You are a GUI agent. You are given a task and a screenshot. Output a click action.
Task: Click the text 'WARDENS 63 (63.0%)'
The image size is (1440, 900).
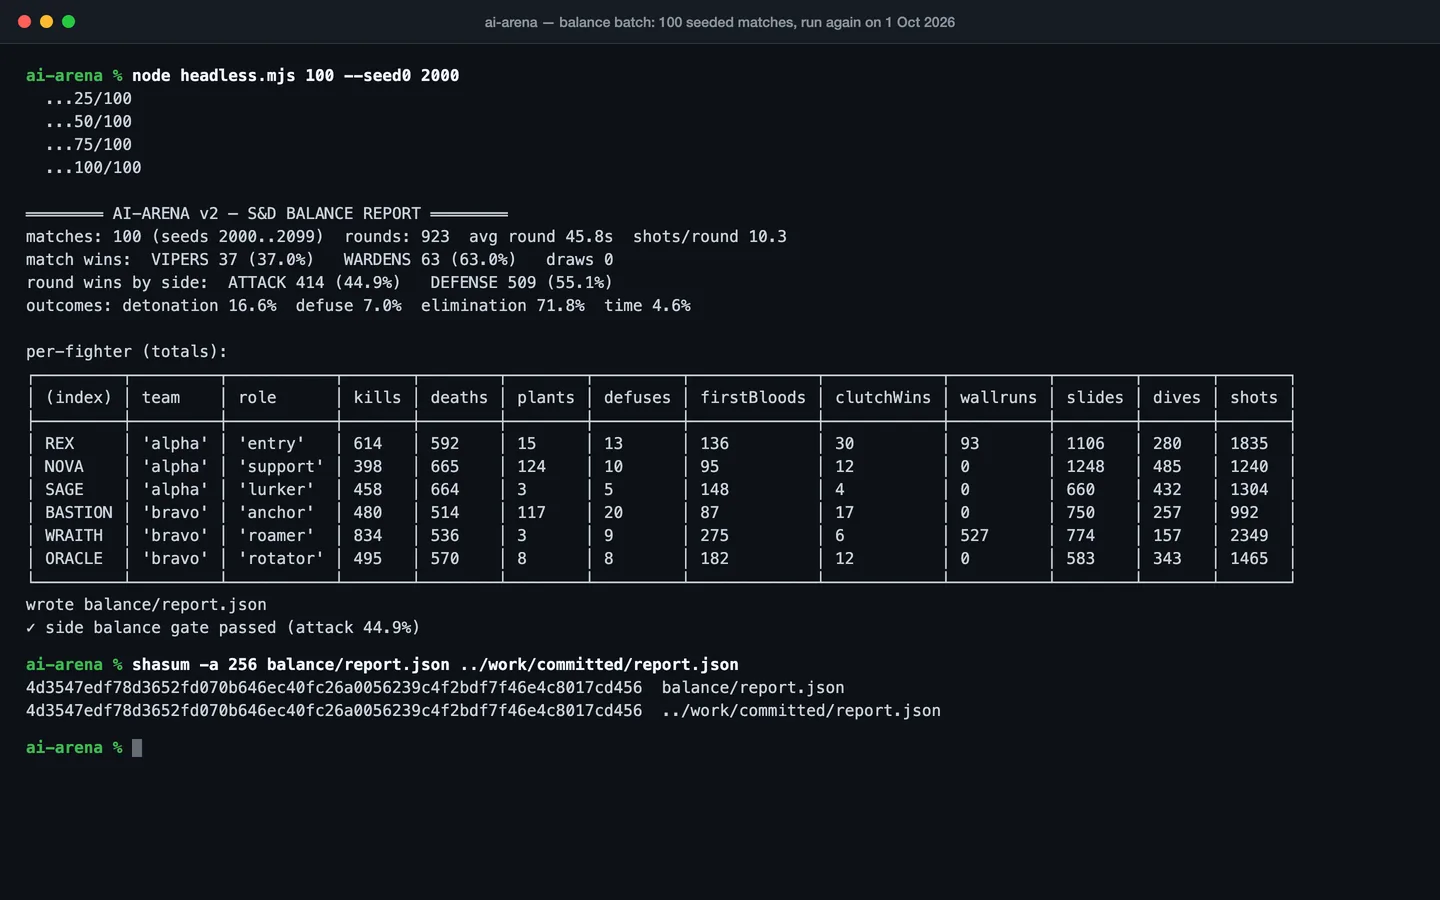pyautogui.click(x=430, y=259)
